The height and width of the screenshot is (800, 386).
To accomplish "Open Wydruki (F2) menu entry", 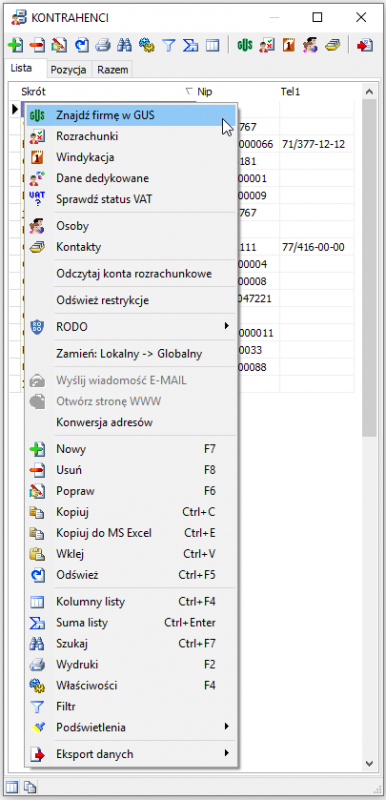I will pyautogui.click(x=131, y=664).
